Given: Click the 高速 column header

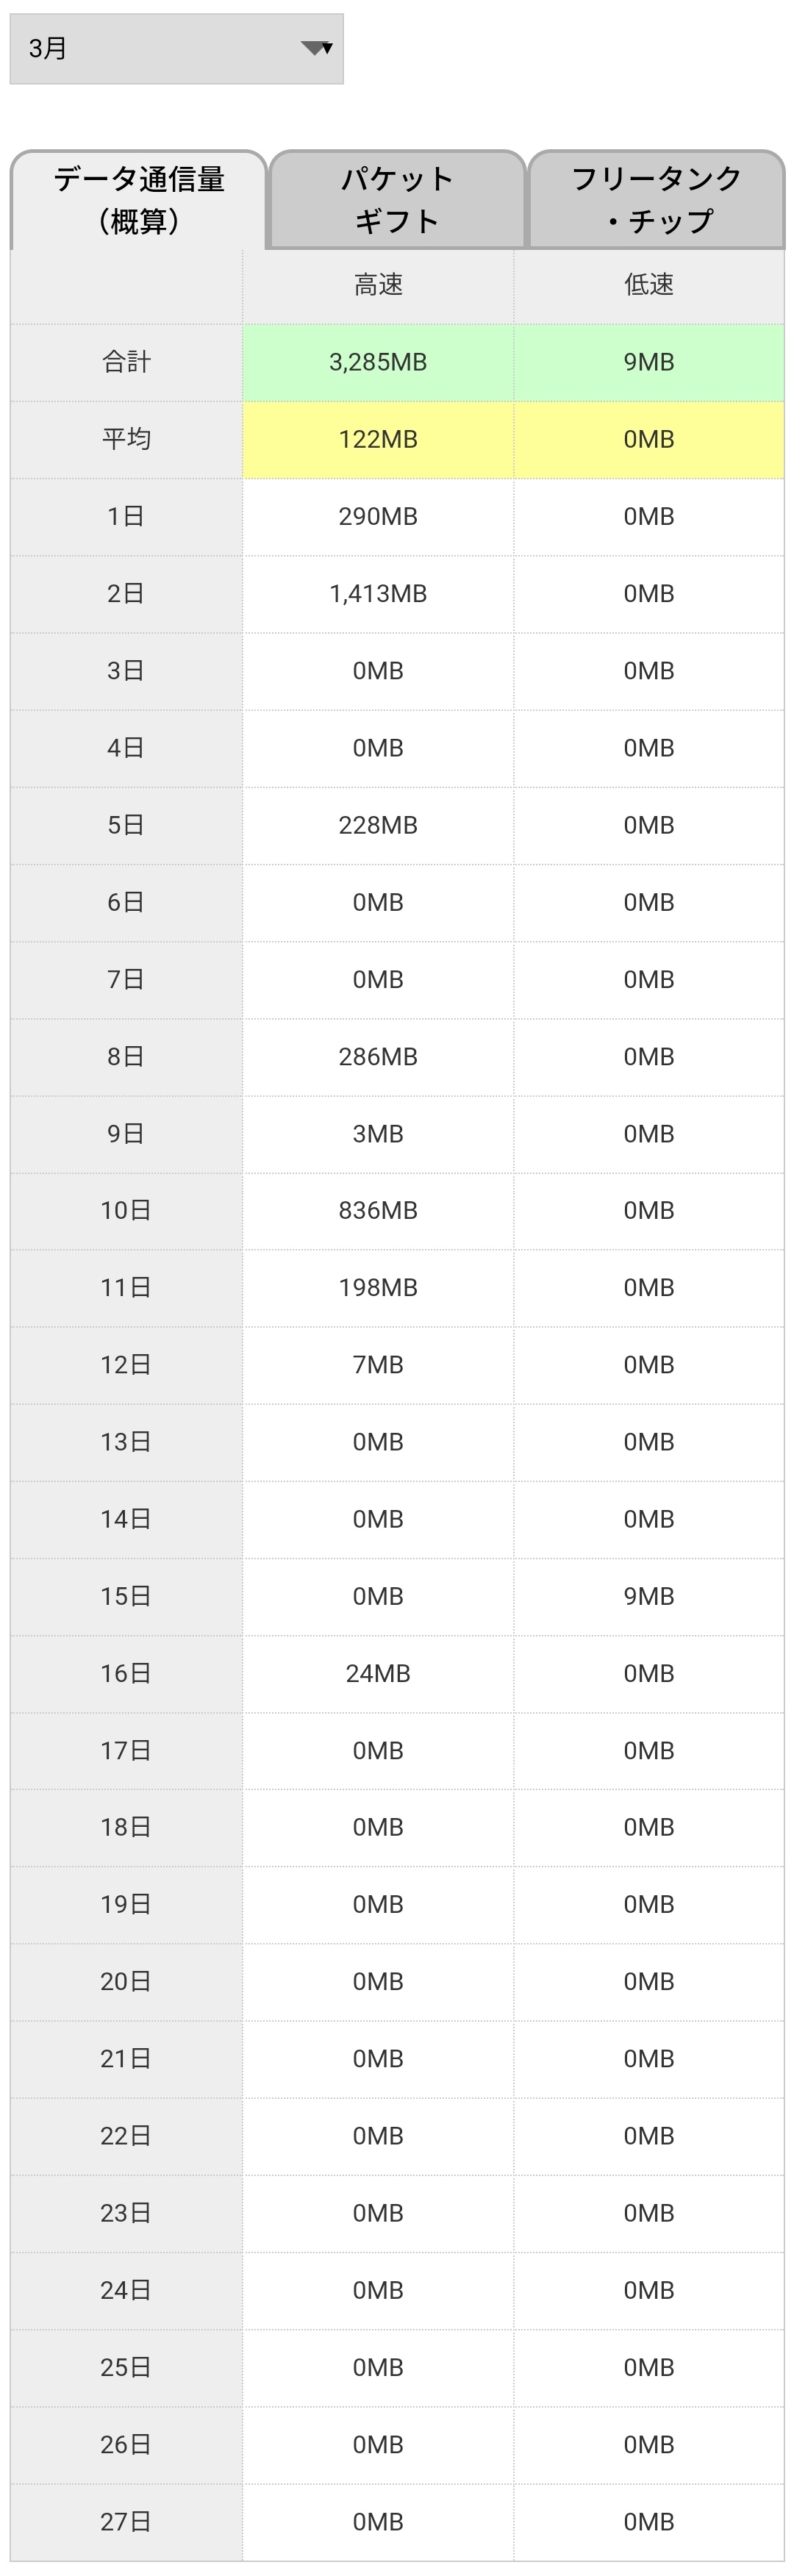Looking at the screenshot, I should coord(378,286).
